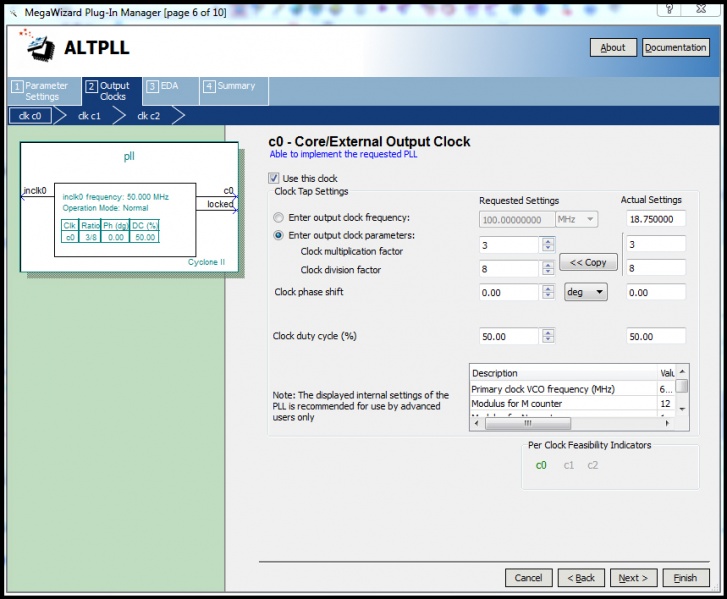Screen dimensions: 727x599
Task: Click the Finish button
Action: (x=686, y=578)
